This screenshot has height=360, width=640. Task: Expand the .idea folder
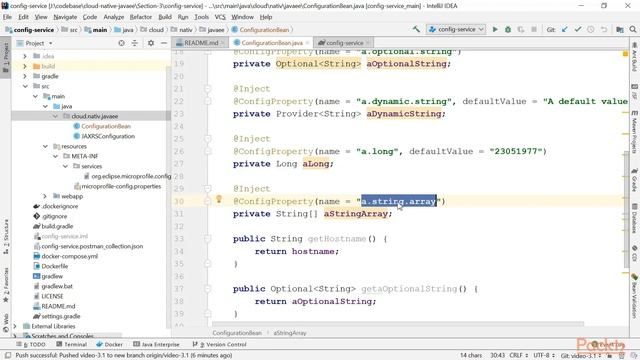pos(25,56)
